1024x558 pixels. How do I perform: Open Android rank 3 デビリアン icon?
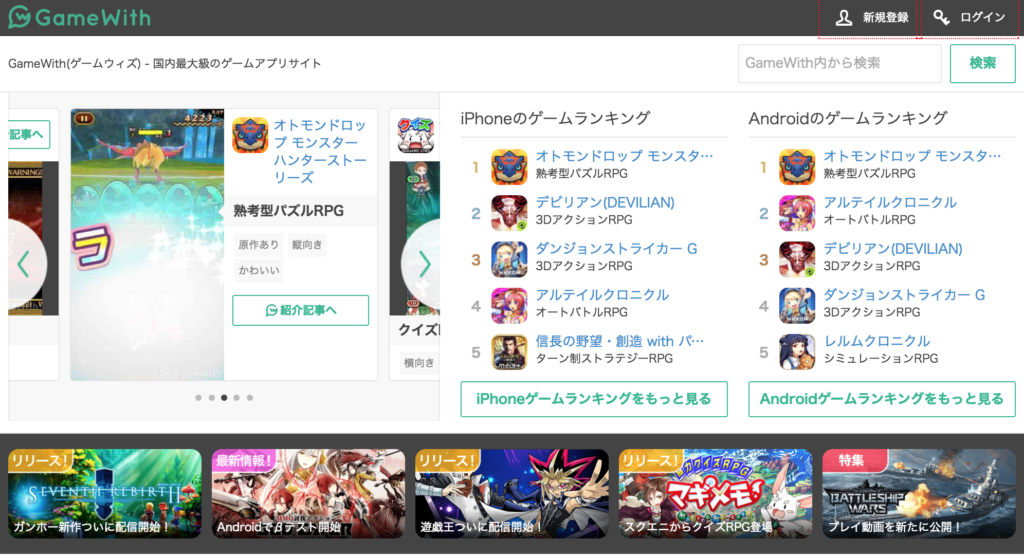[797, 259]
